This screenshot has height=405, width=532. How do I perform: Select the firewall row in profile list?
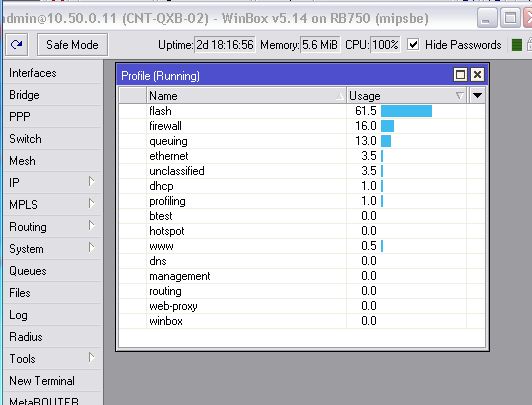coord(302,126)
